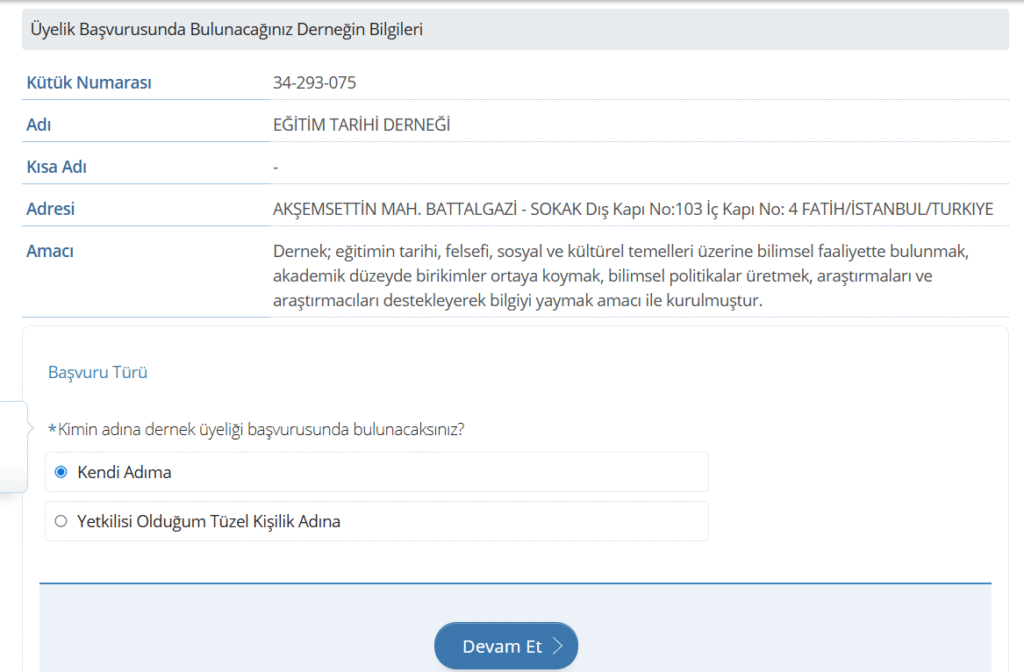
Task: Click the 'Adı' field label
Action: pos(38,125)
